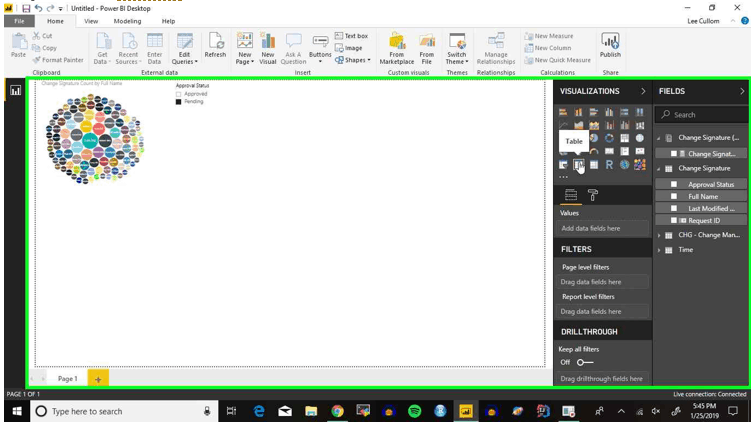The image size is (753, 423).
Task: Select the Map visual
Action: [640, 138]
